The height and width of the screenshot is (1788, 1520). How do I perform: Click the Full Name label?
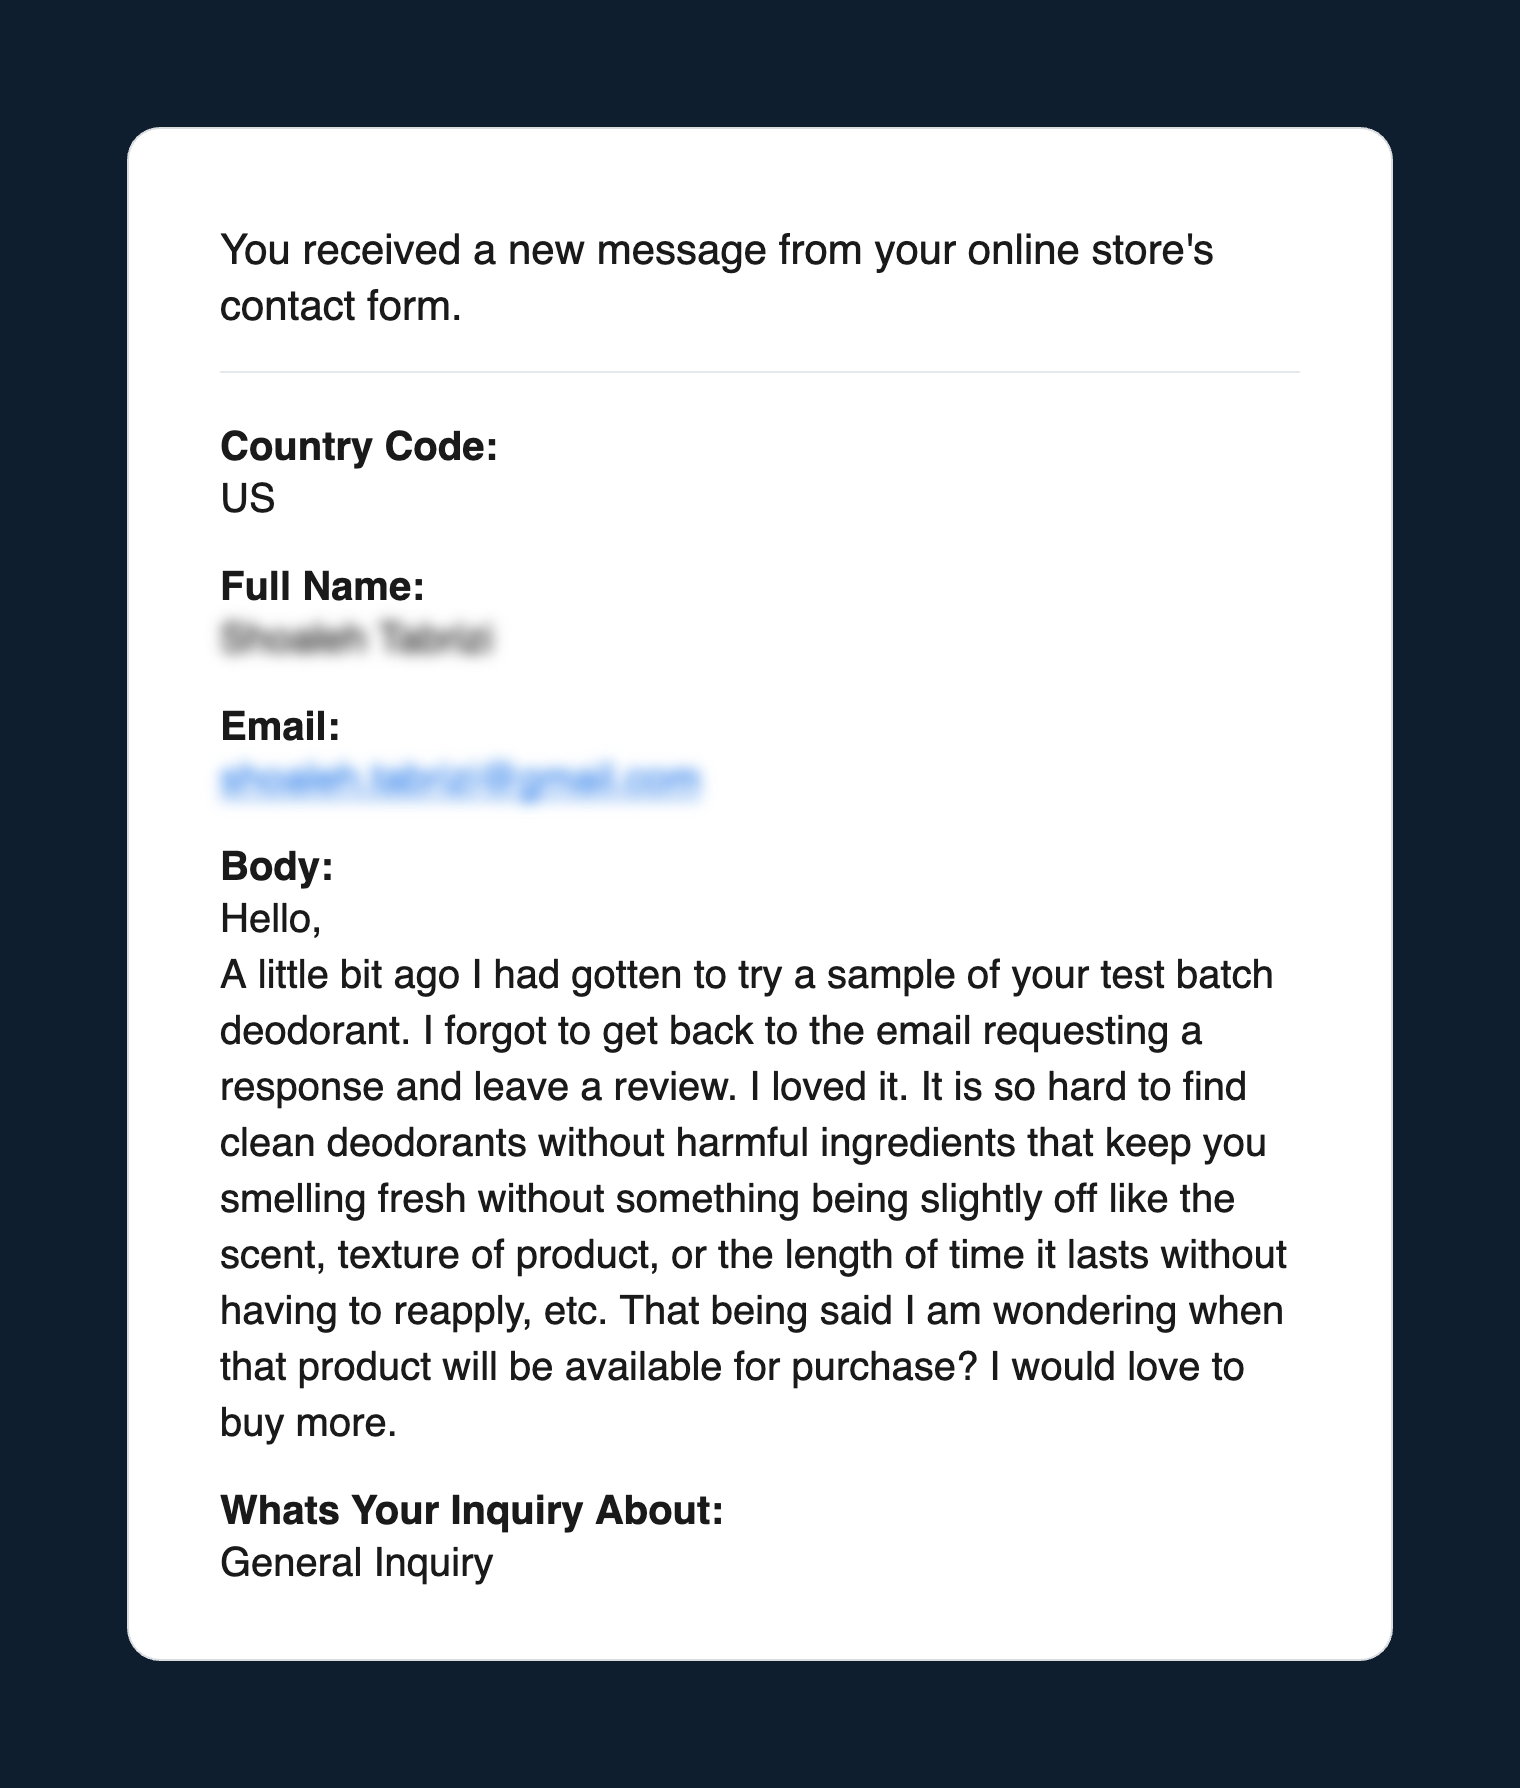[x=322, y=586]
